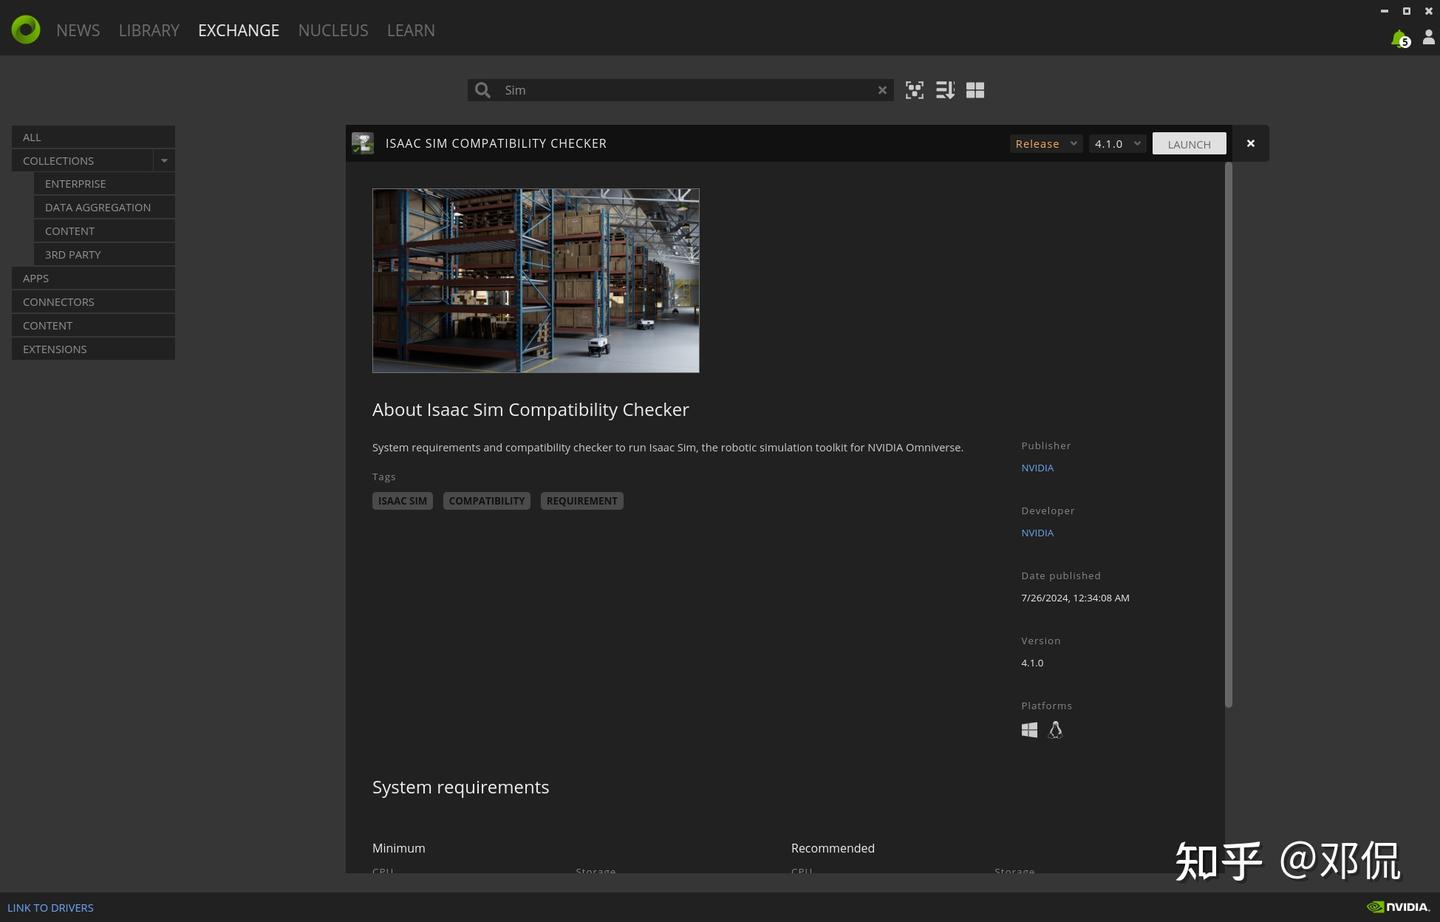Open the user account icon
The width and height of the screenshot is (1440, 922).
1428,37
